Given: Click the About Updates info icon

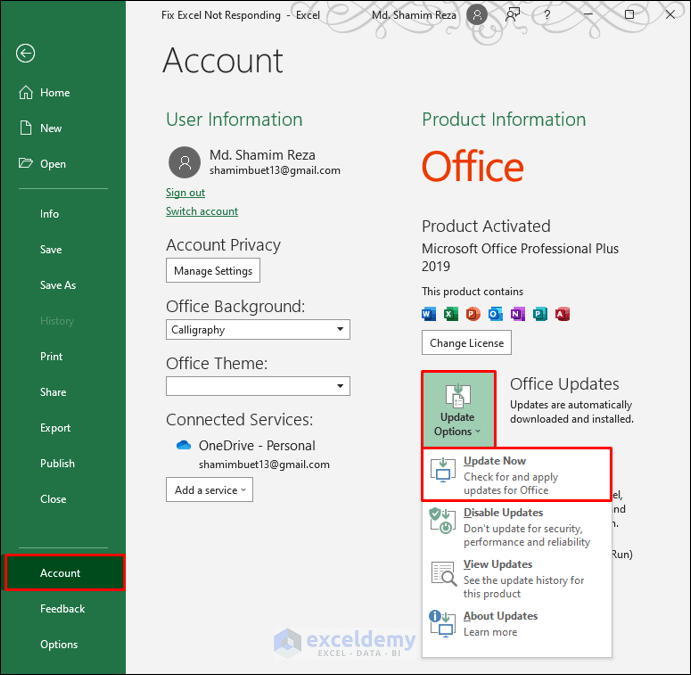Looking at the screenshot, I should click(442, 623).
